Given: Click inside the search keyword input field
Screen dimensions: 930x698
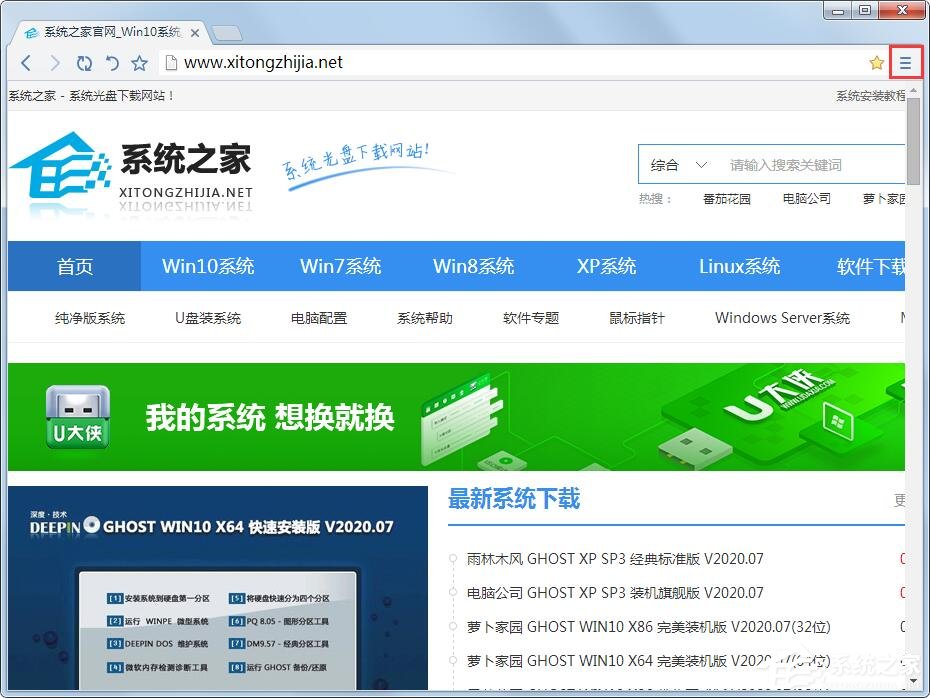Looking at the screenshot, I should (x=790, y=164).
